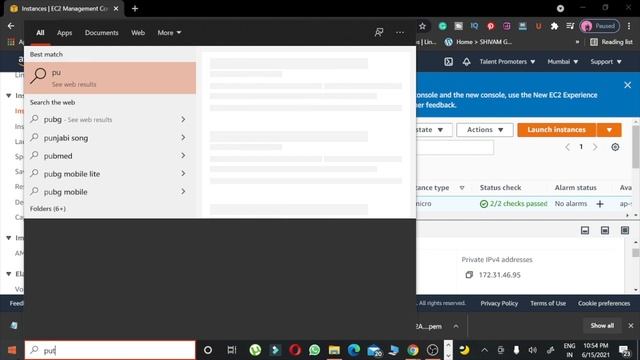The image size is (640, 360).
Task: Select the Web search tab
Action: pyautogui.click(x=138, y=33)
